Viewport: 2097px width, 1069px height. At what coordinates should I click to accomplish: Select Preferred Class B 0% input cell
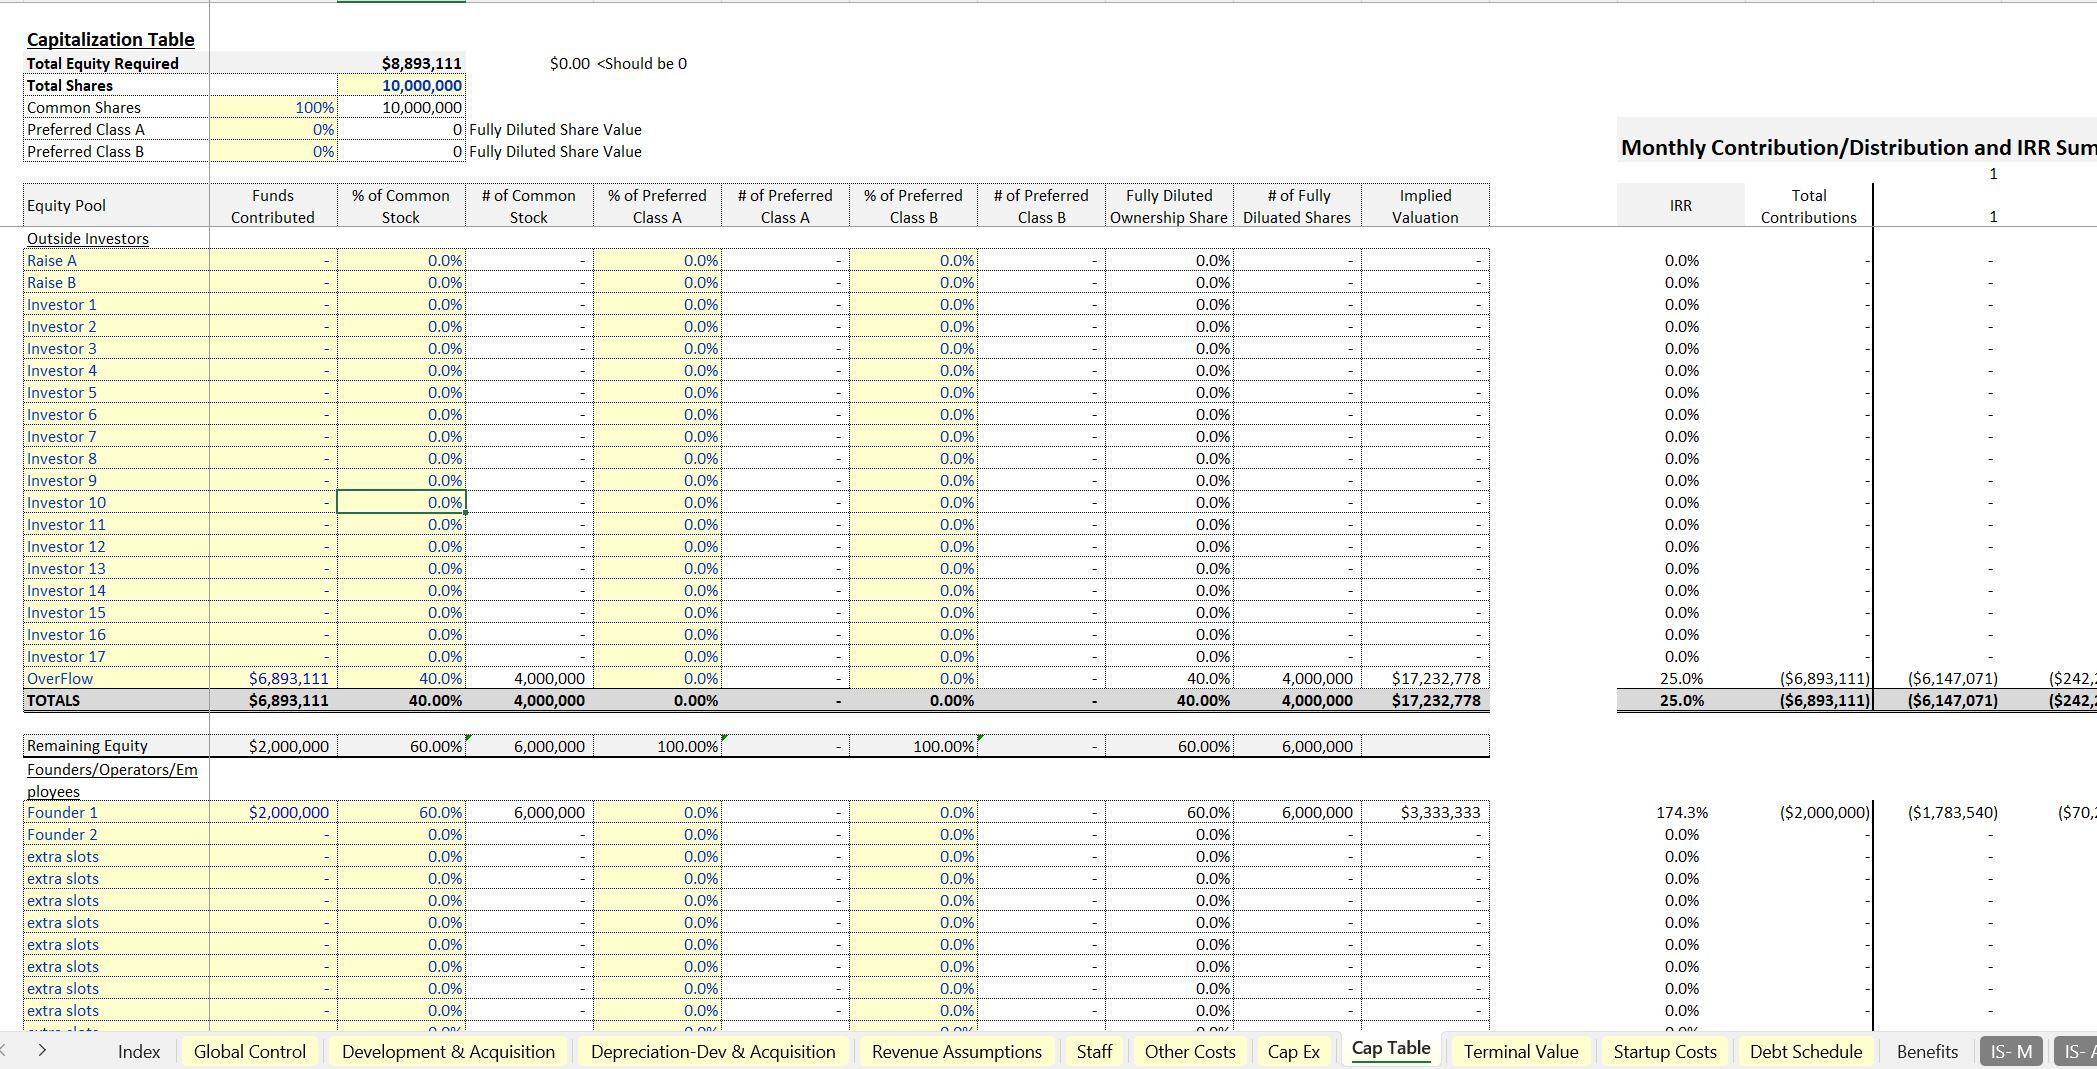(273, 151)
